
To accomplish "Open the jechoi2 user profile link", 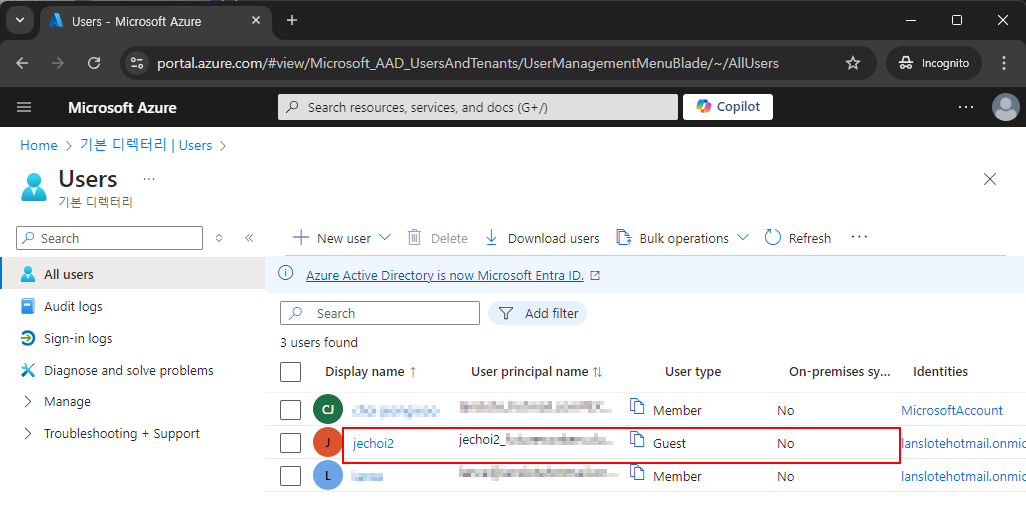I will [x=373, y=444].
